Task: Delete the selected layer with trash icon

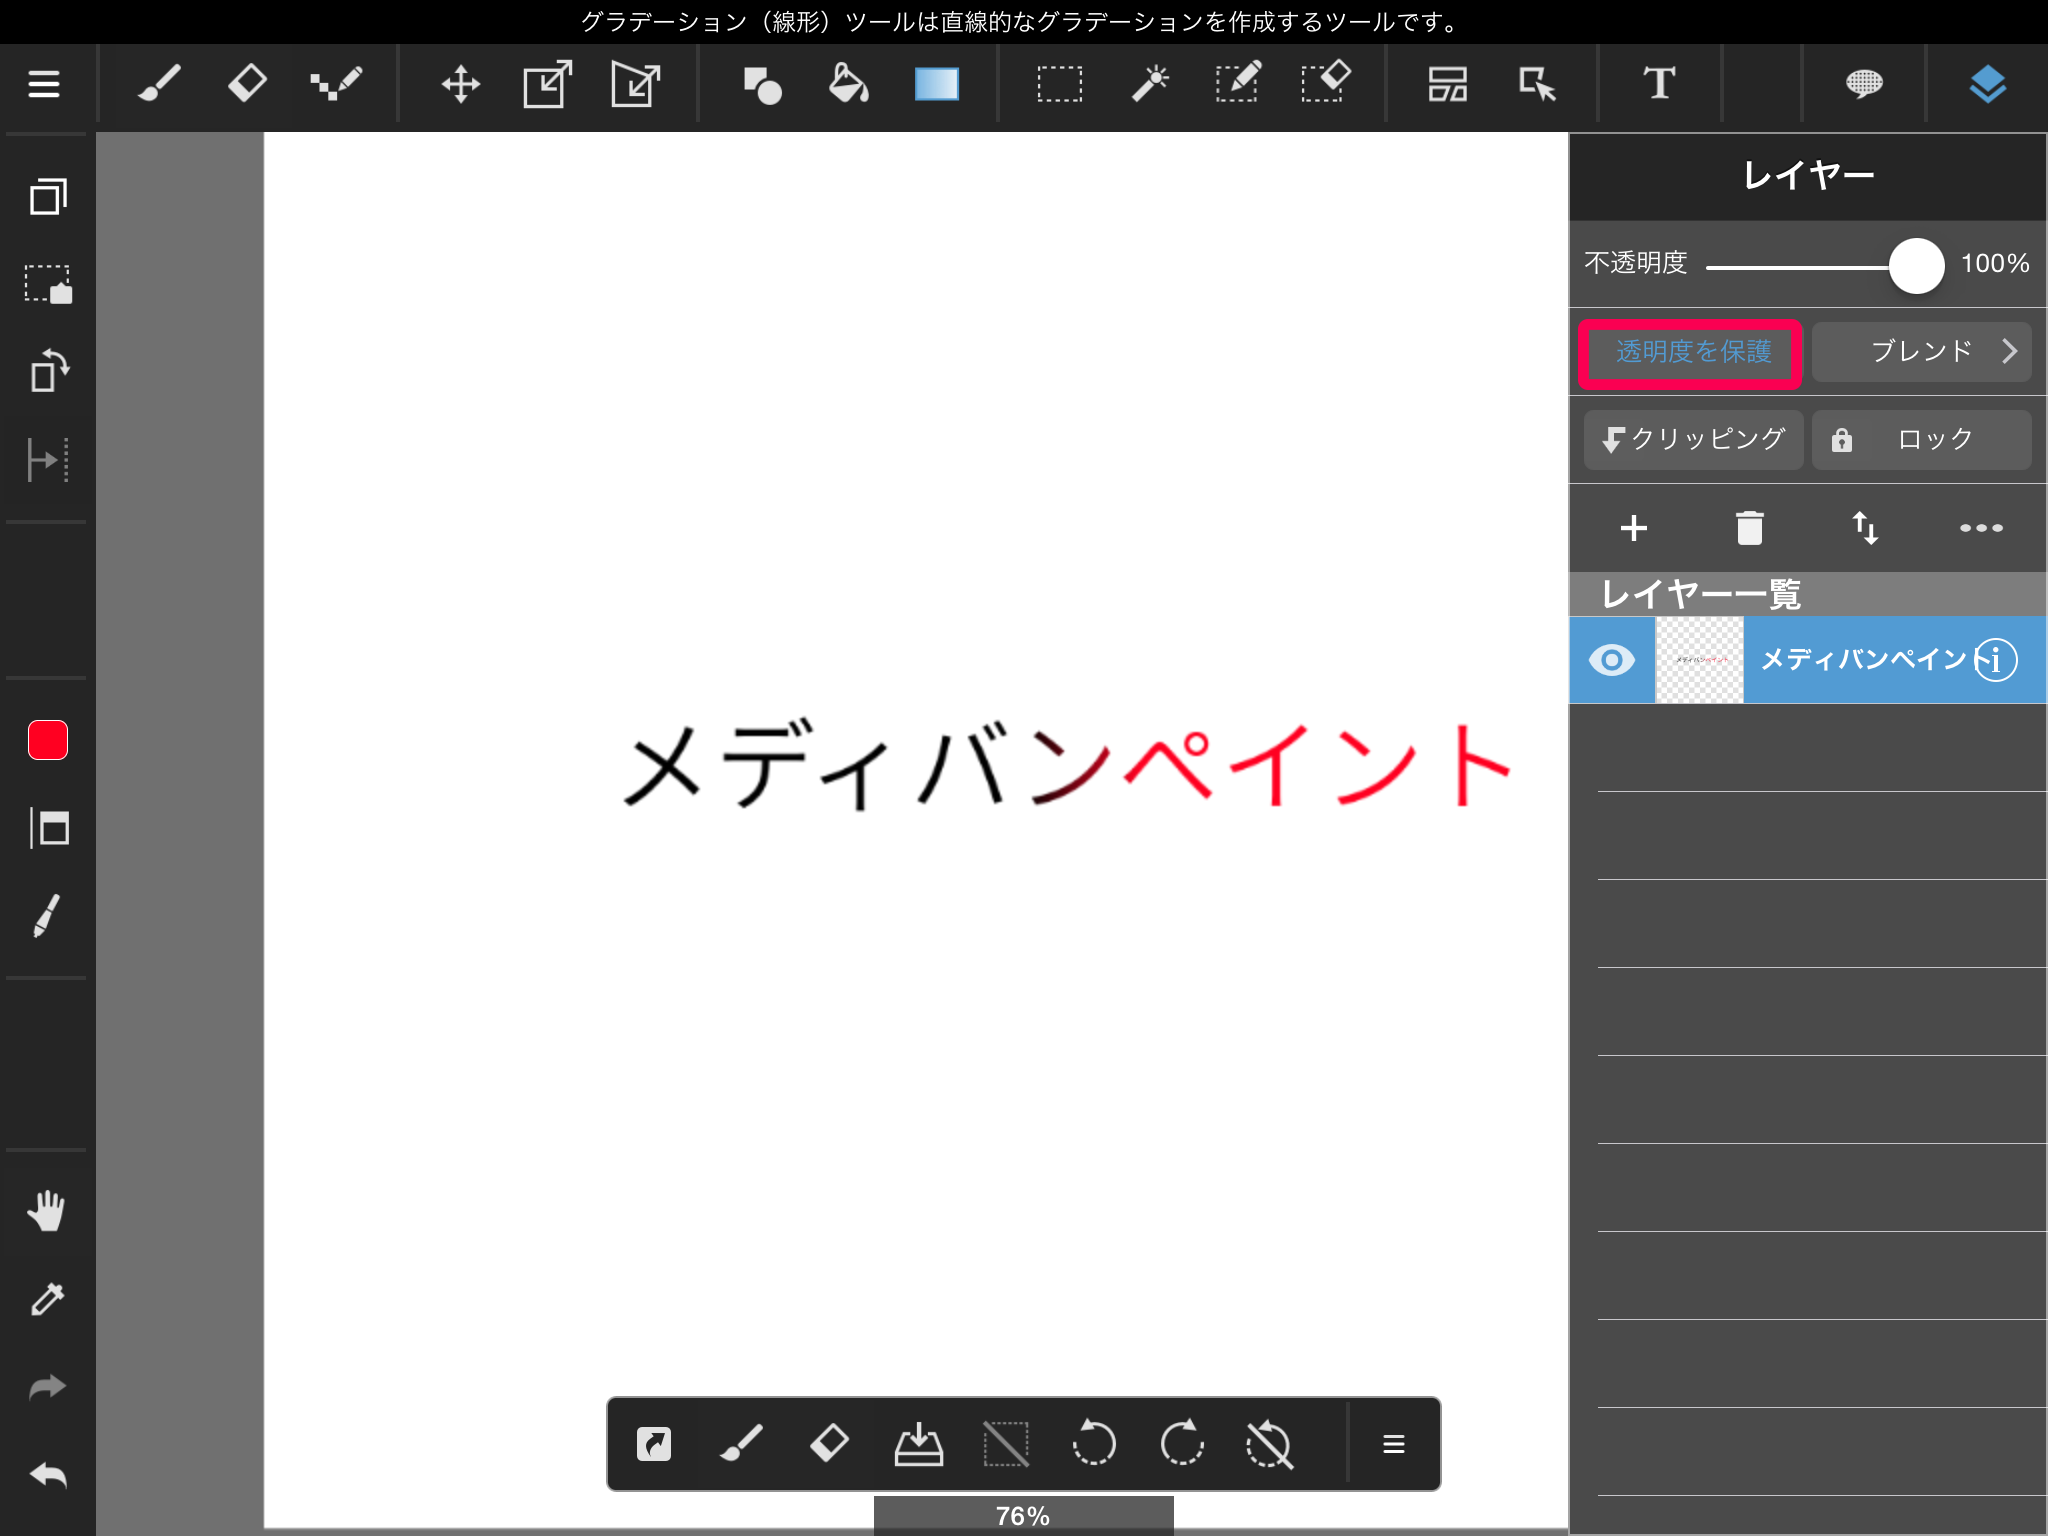Action: (1750, 528)
